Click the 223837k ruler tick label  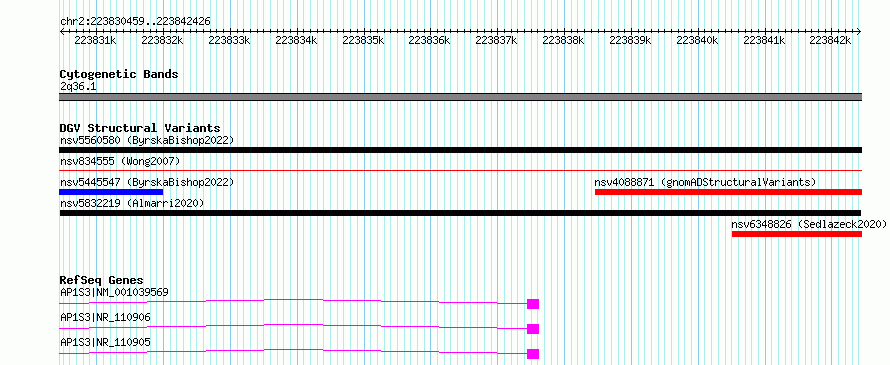coord(497,40)
